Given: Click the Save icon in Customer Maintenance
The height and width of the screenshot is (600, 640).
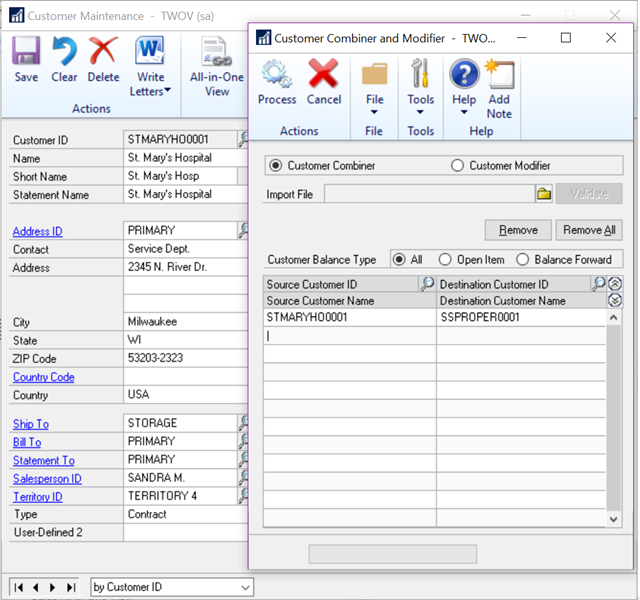Looking at the screenshot, I should tap(26, 51).
